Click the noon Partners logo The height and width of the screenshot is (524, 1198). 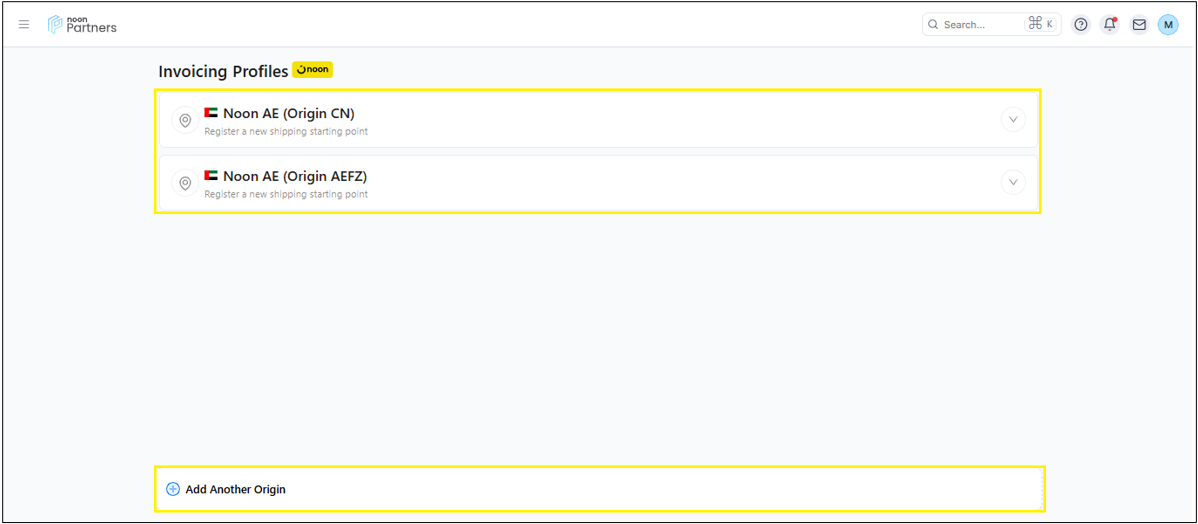[x=82, y=25]
